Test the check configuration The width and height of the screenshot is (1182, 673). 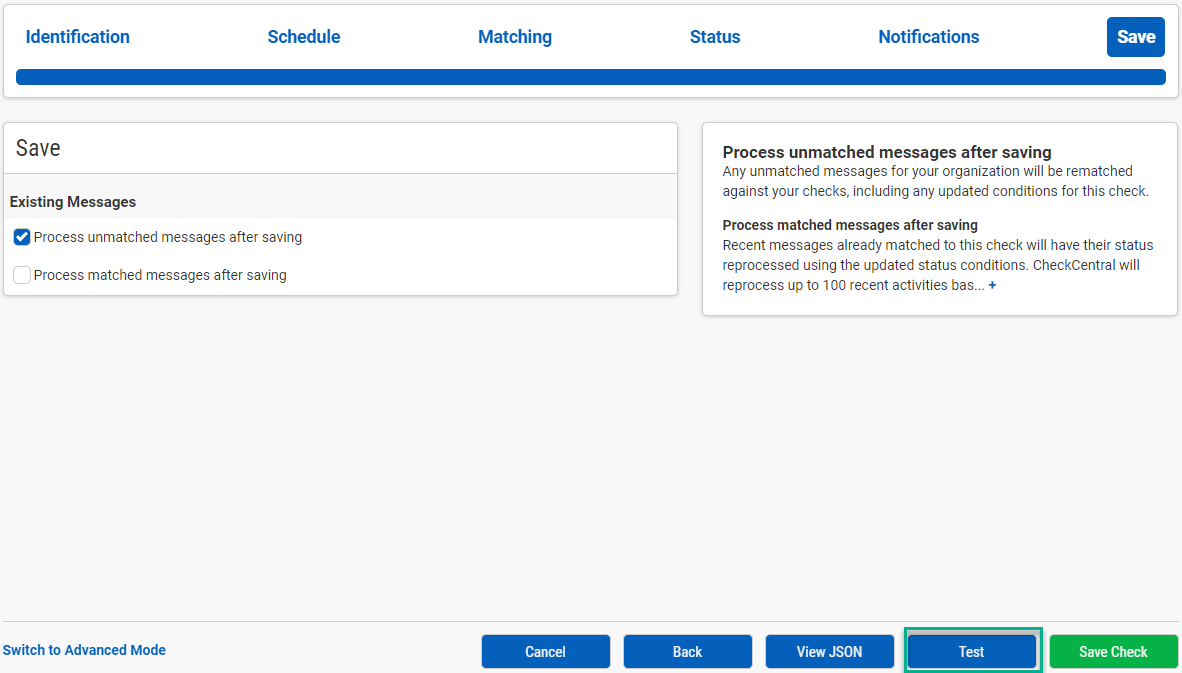(971, 651)
